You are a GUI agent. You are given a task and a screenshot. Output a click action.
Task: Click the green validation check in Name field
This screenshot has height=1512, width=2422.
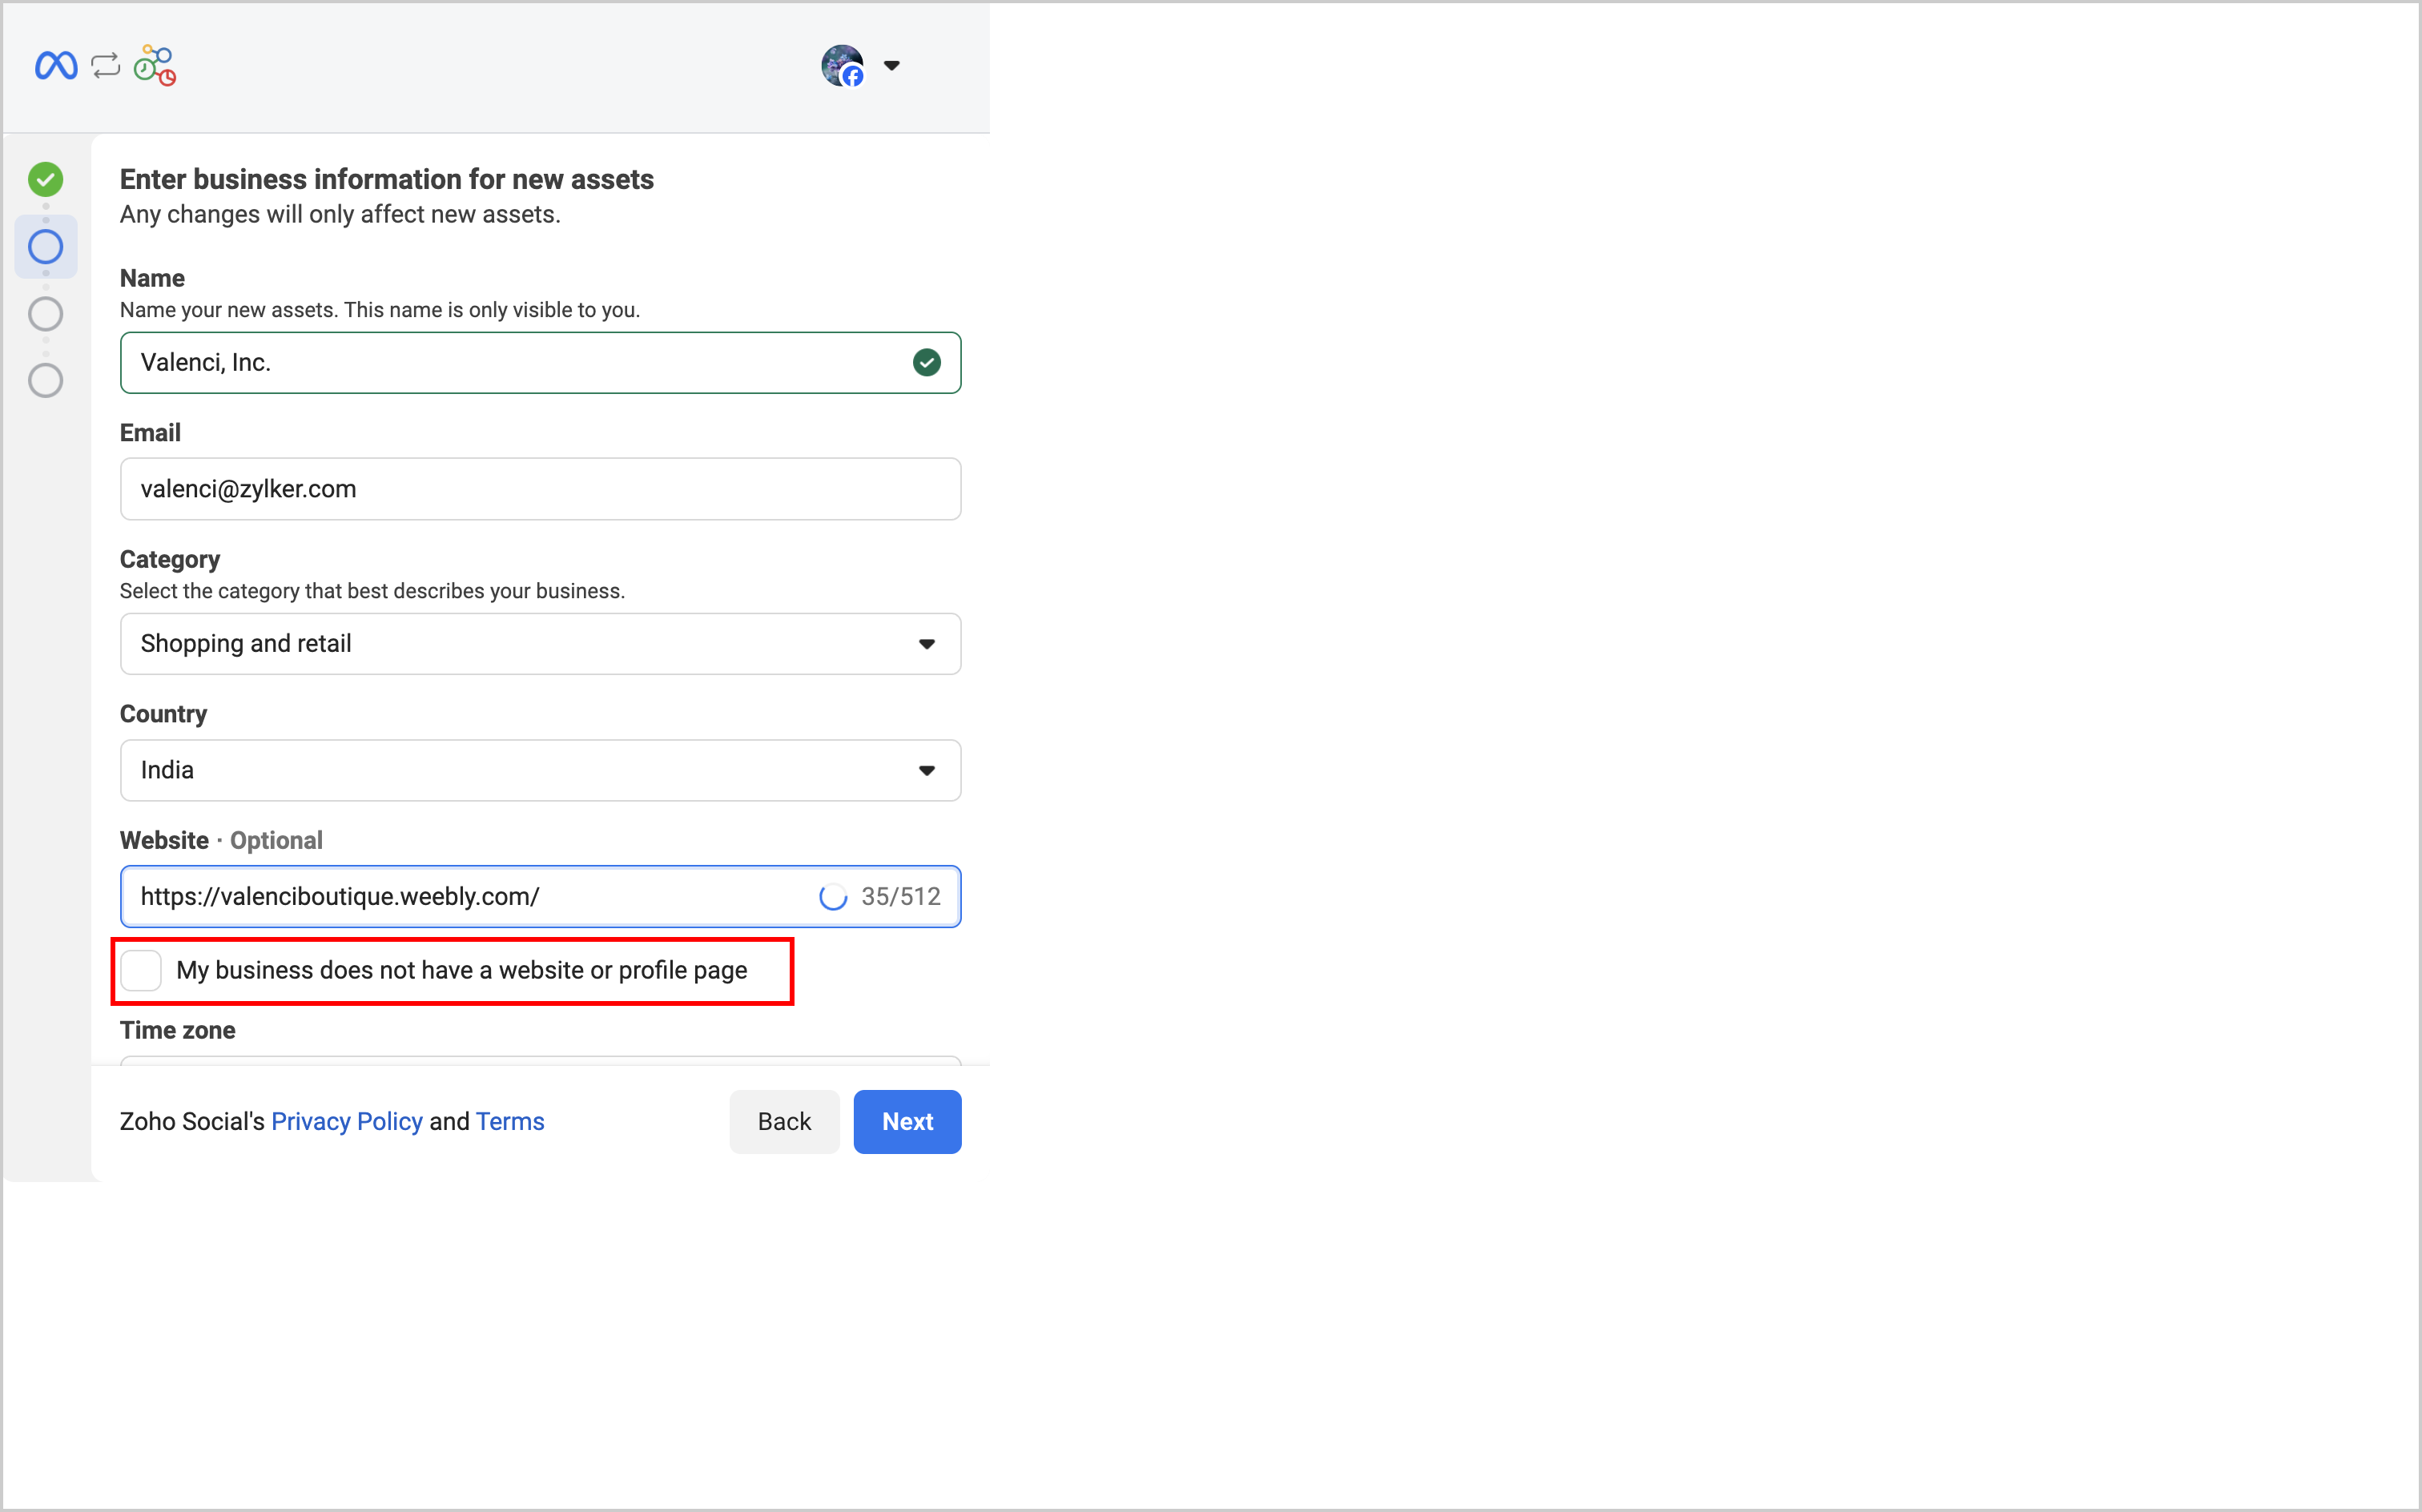pyautogui.click(x=926, y=363)
